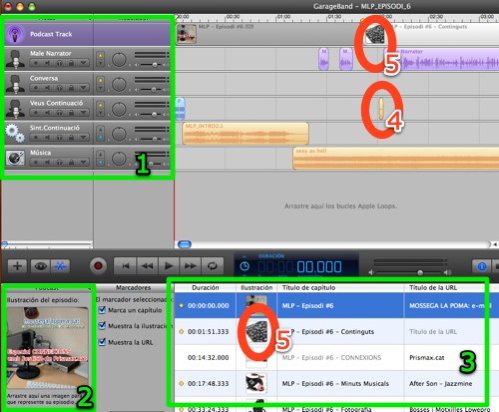Toggle the Marca un capítulo checkbox

click(x=102, y=310)
